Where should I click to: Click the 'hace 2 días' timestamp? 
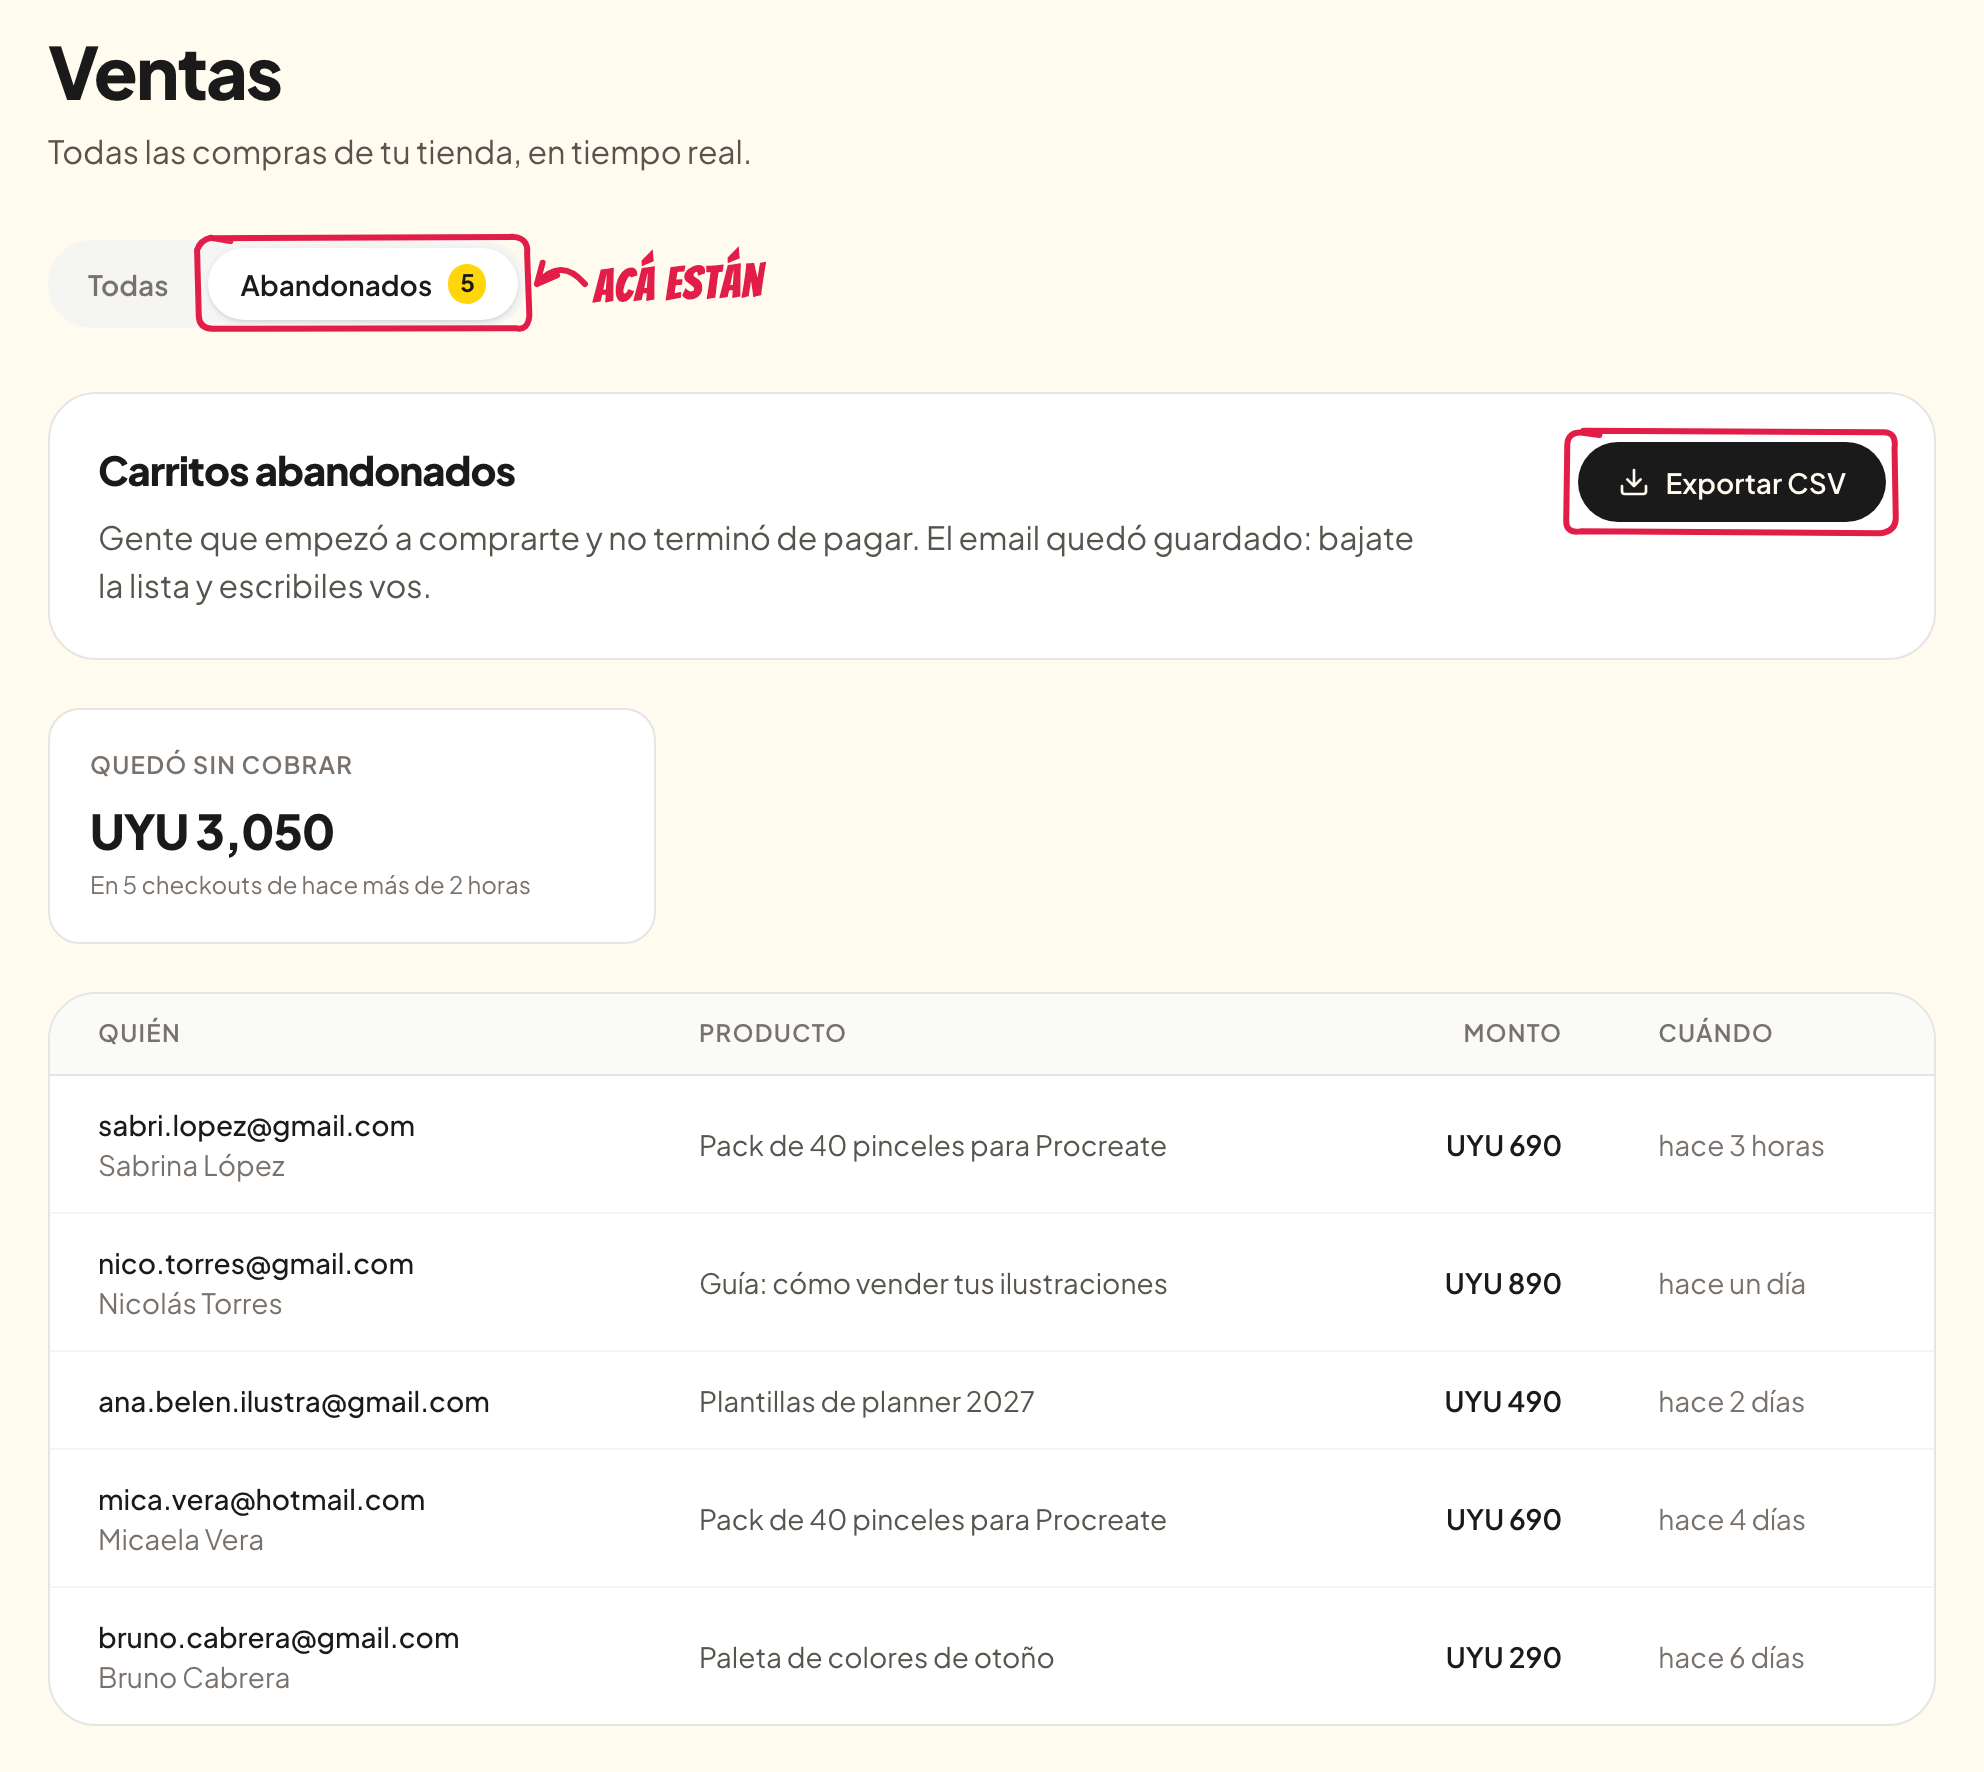pyautogui.click(x=1731, y=1402)
